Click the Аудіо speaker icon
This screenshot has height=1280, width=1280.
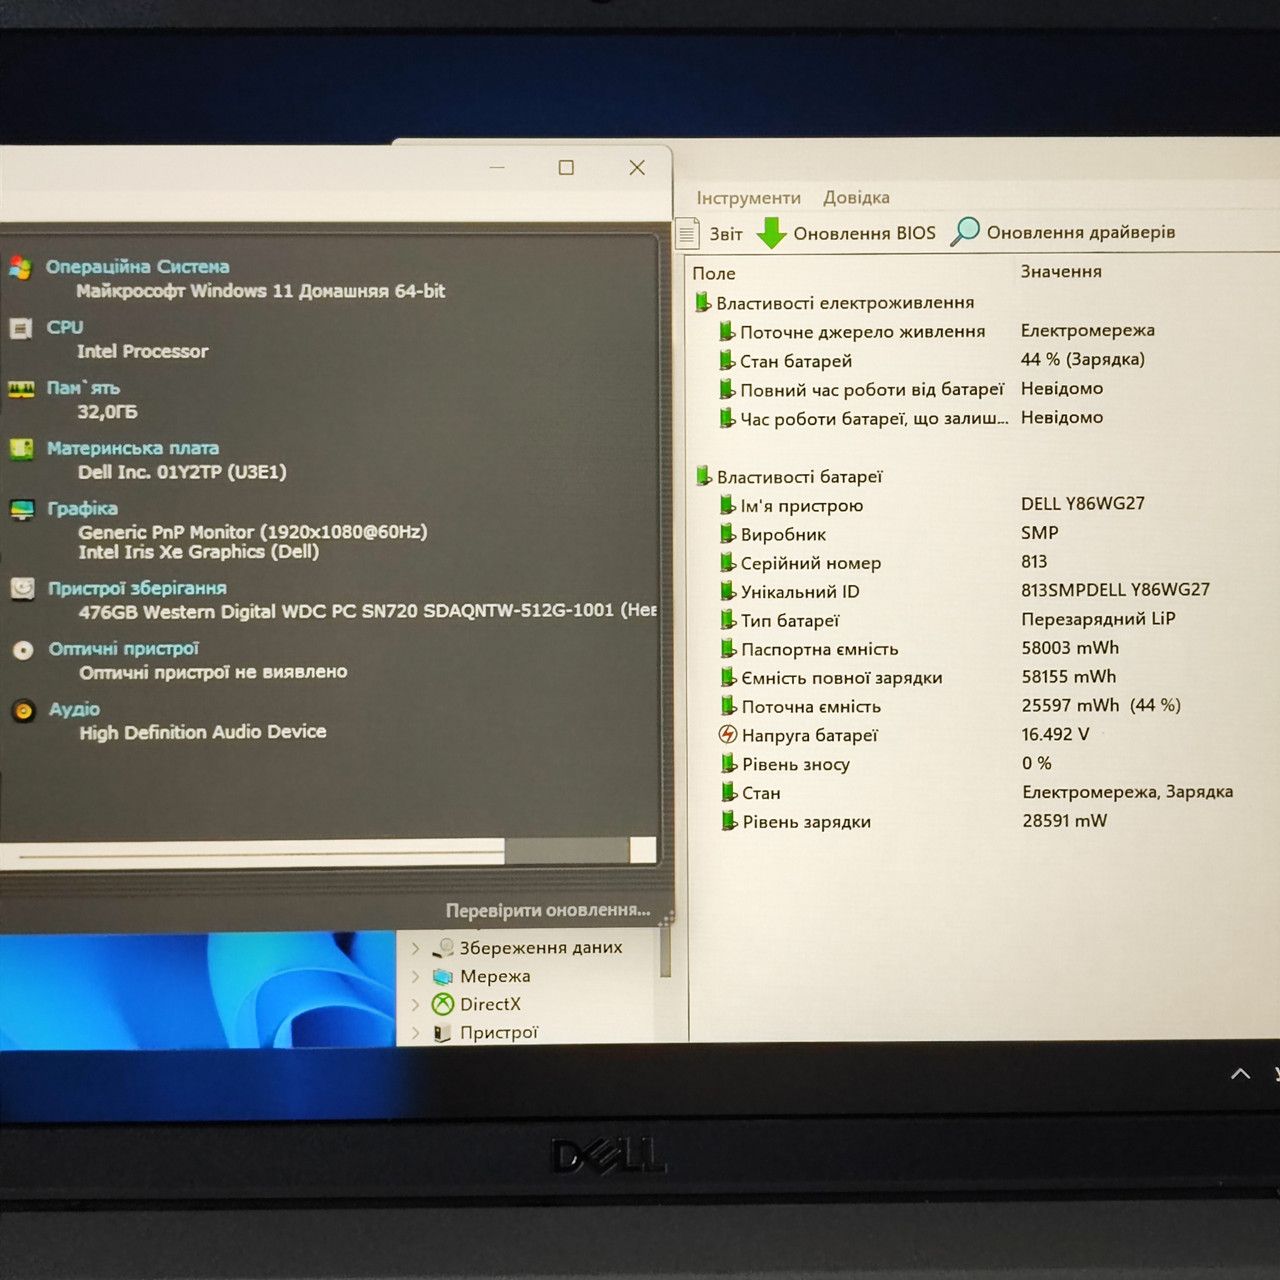23,711
